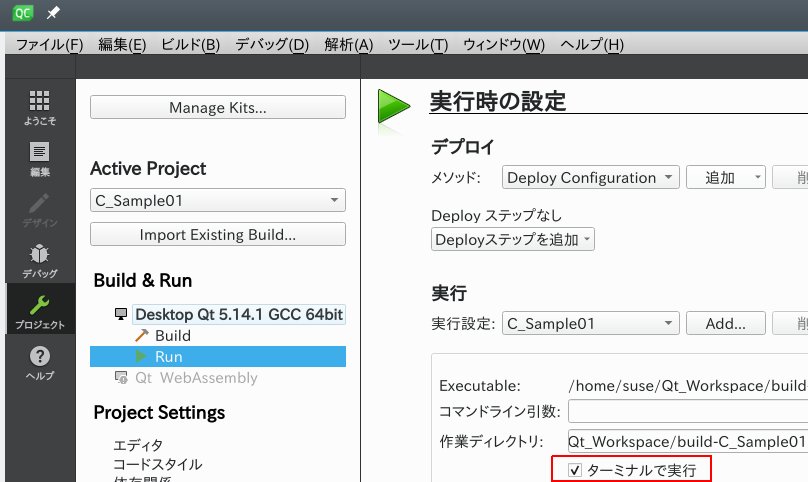Open the Deploy Configuration method dropdown
Screen dimensions: 808x482
coord(591,178)
